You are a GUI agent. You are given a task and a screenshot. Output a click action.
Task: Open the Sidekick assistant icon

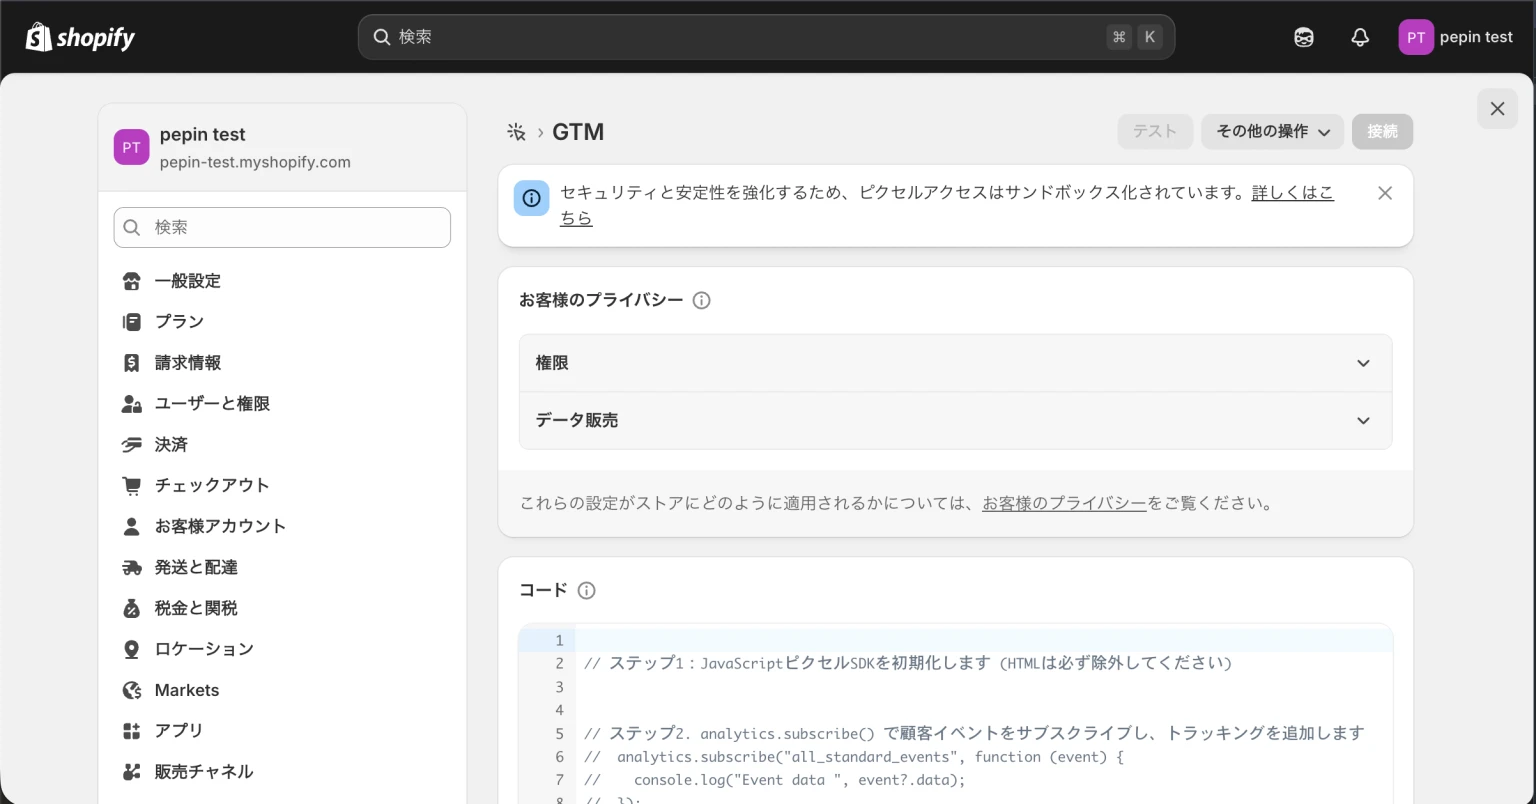point(1304,38)
